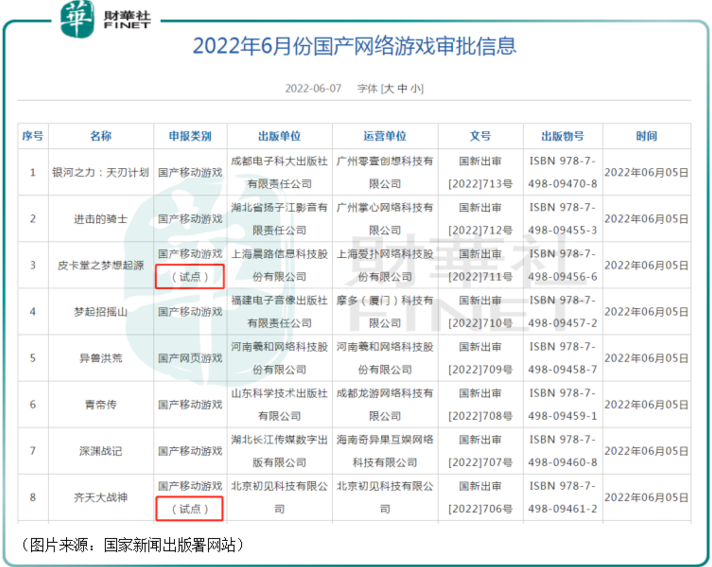Select 国产网页游戏 category for 异兽洪荒

(x=190, y=357)
